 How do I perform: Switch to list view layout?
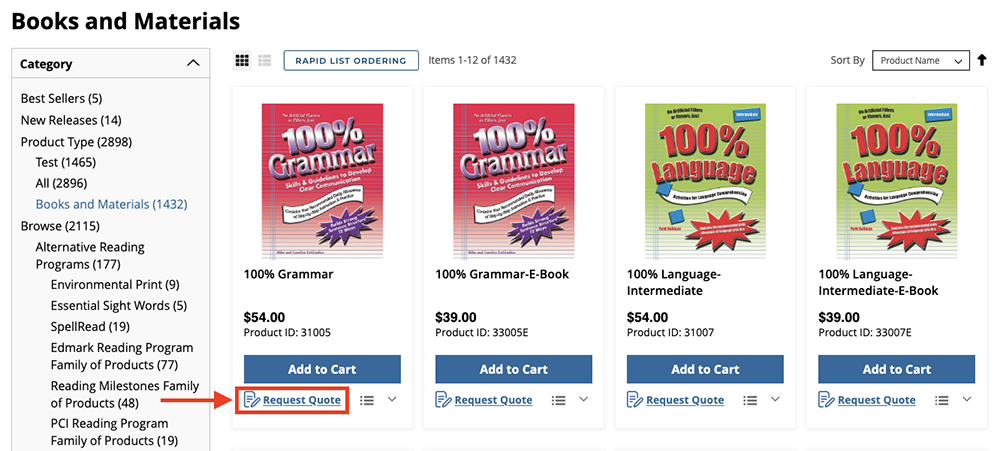pyautogui.click(x=265, y=61)
